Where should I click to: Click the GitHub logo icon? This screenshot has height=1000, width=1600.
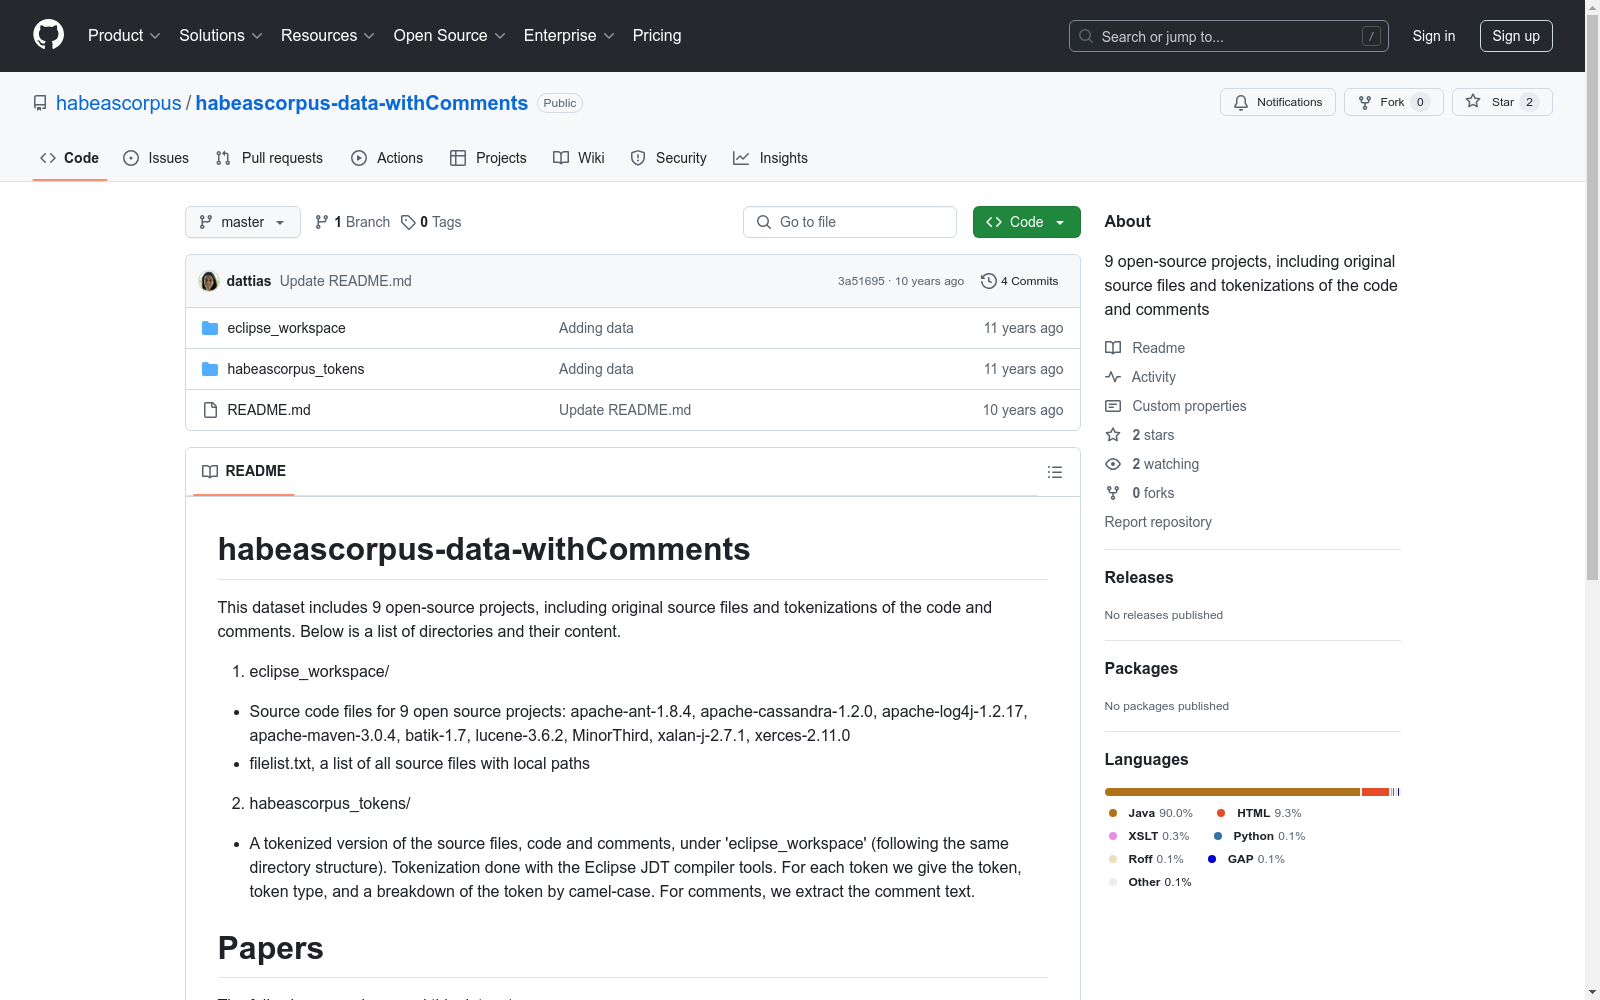click(48, 35)
